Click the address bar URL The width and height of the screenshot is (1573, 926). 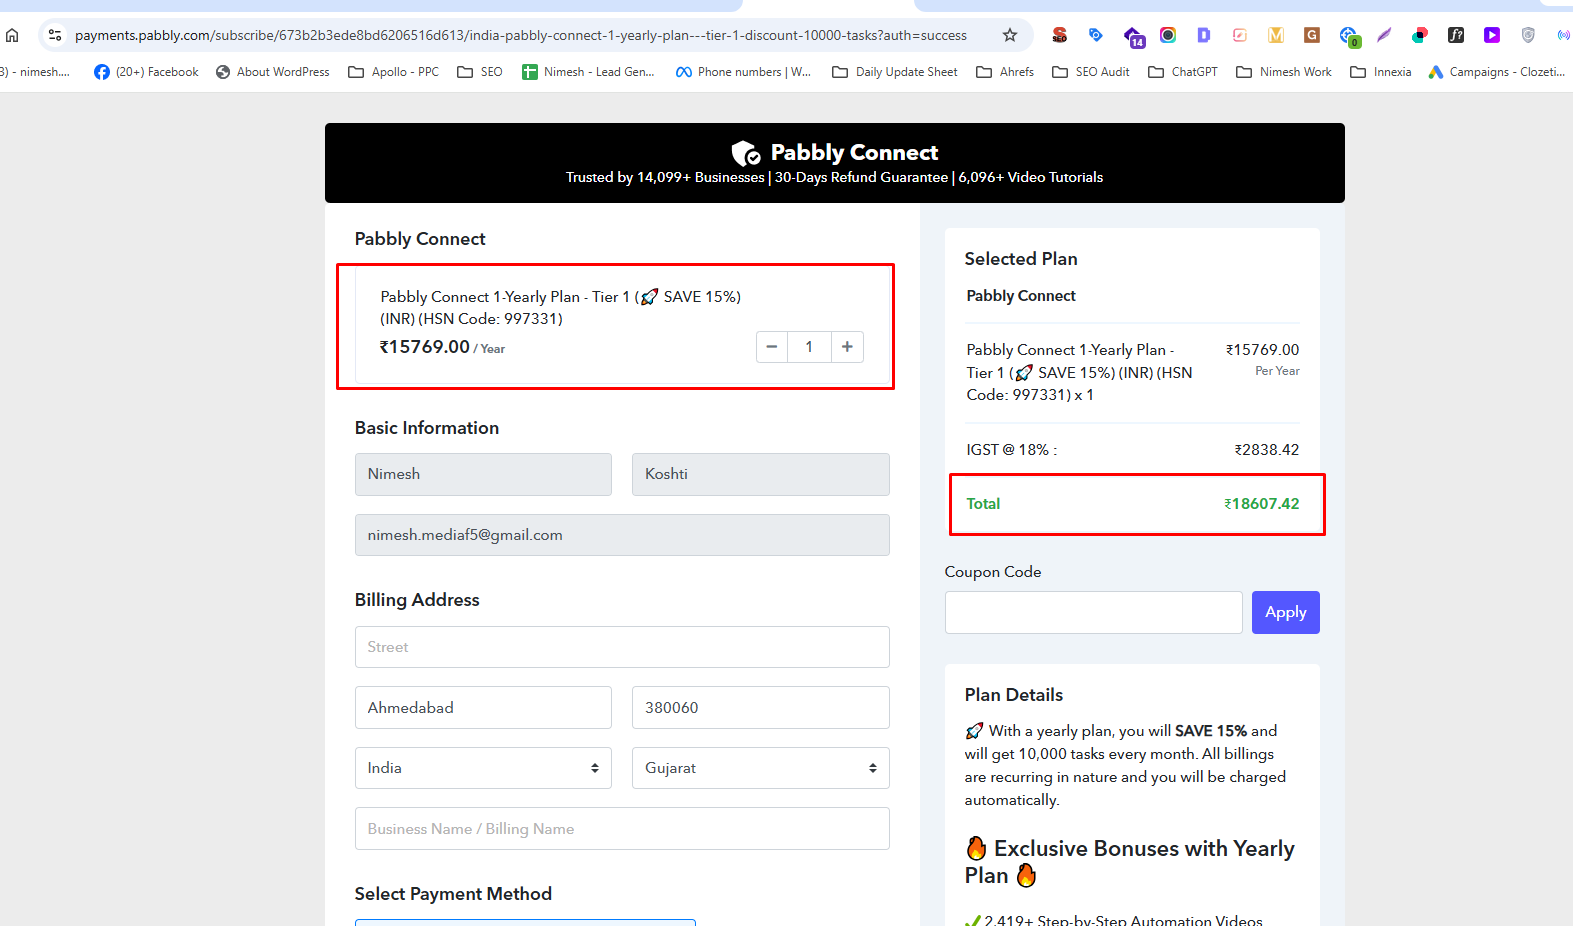pyautogui.click(x=521, y=35)
